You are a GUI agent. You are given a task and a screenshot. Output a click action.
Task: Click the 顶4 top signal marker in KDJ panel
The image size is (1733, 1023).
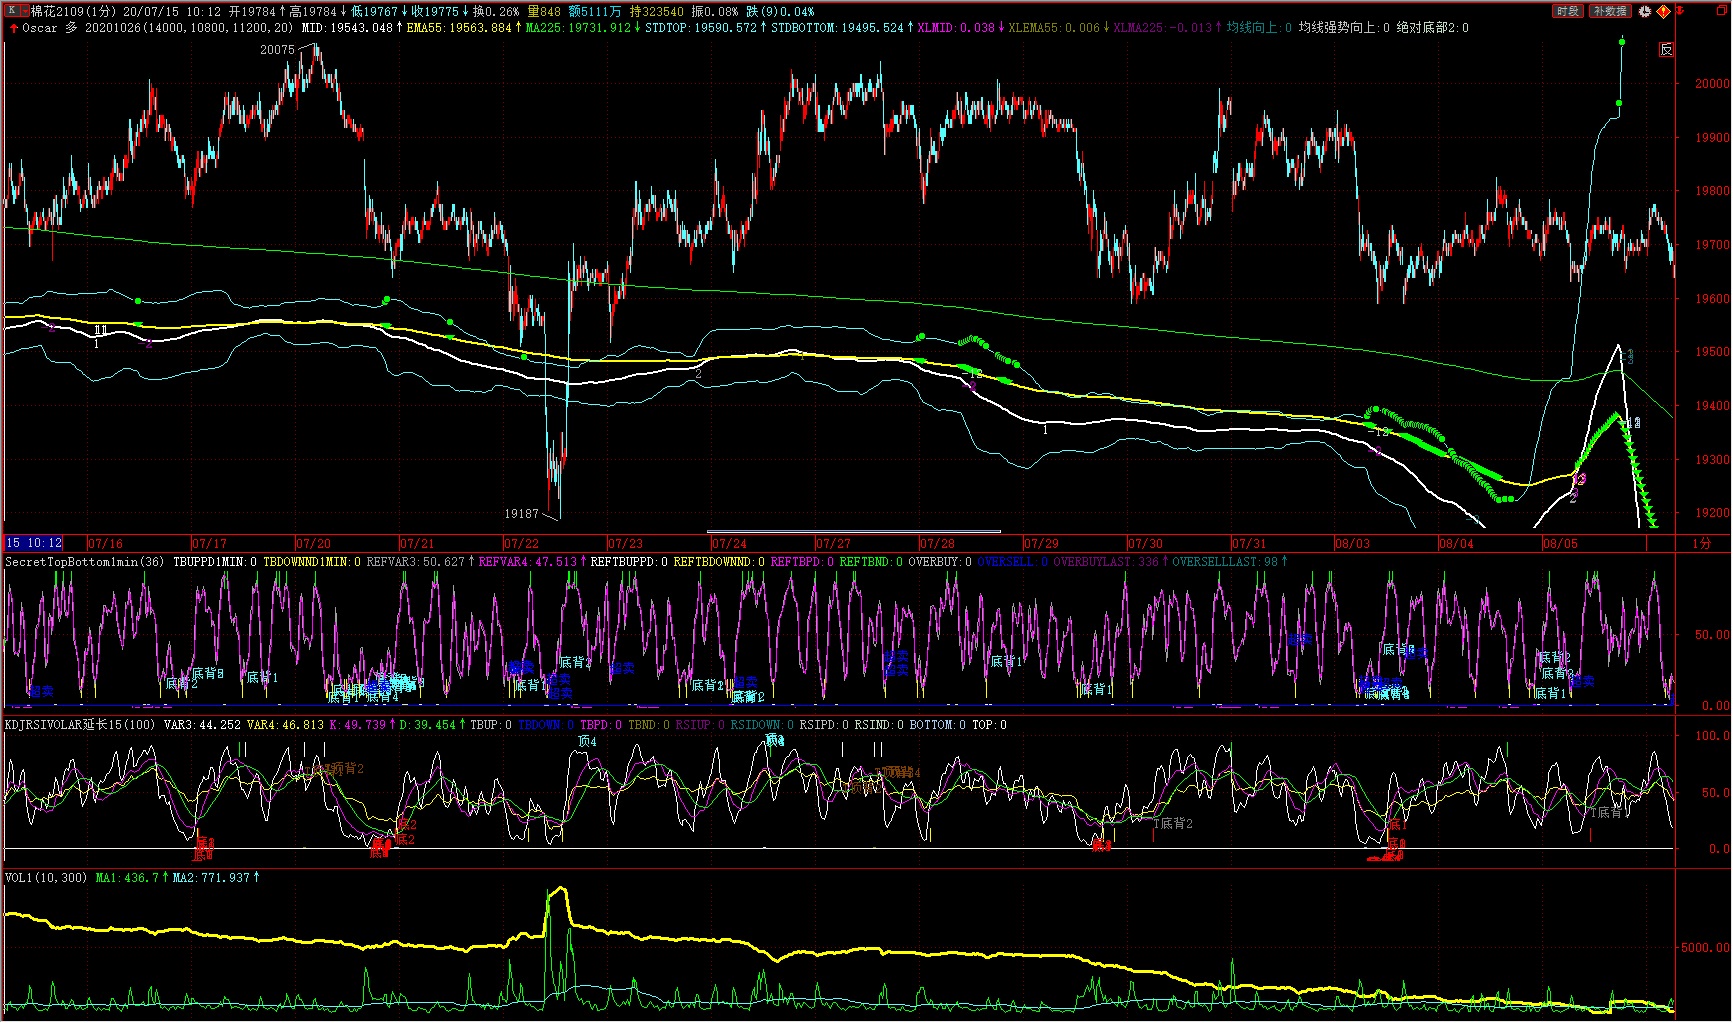587,742
